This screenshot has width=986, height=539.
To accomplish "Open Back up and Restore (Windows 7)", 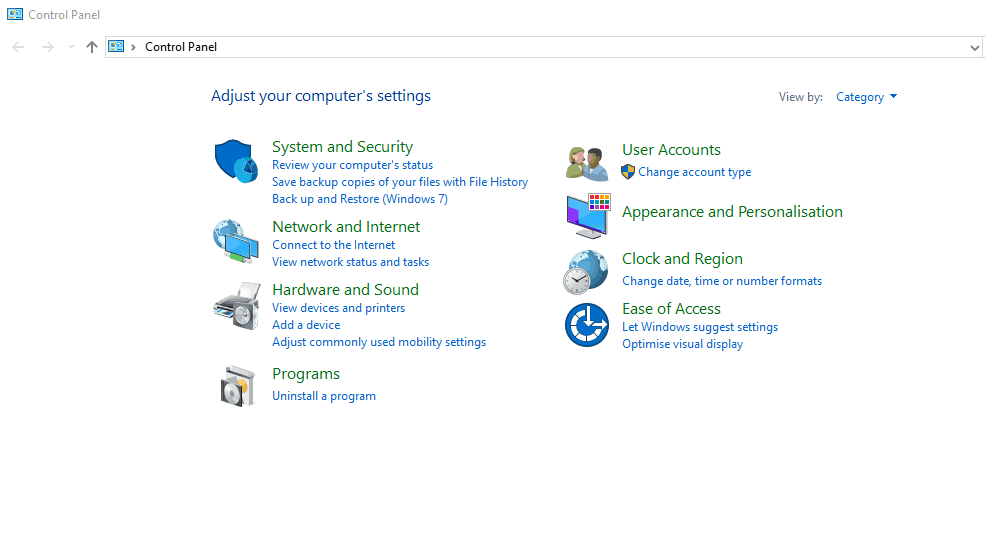I will tap(360, 199).
